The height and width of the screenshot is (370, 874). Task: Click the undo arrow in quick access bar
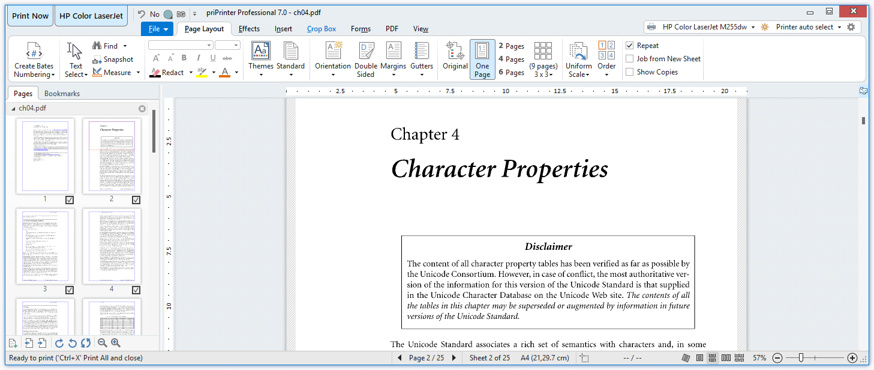pyautogui.click(x=142, y=13)
